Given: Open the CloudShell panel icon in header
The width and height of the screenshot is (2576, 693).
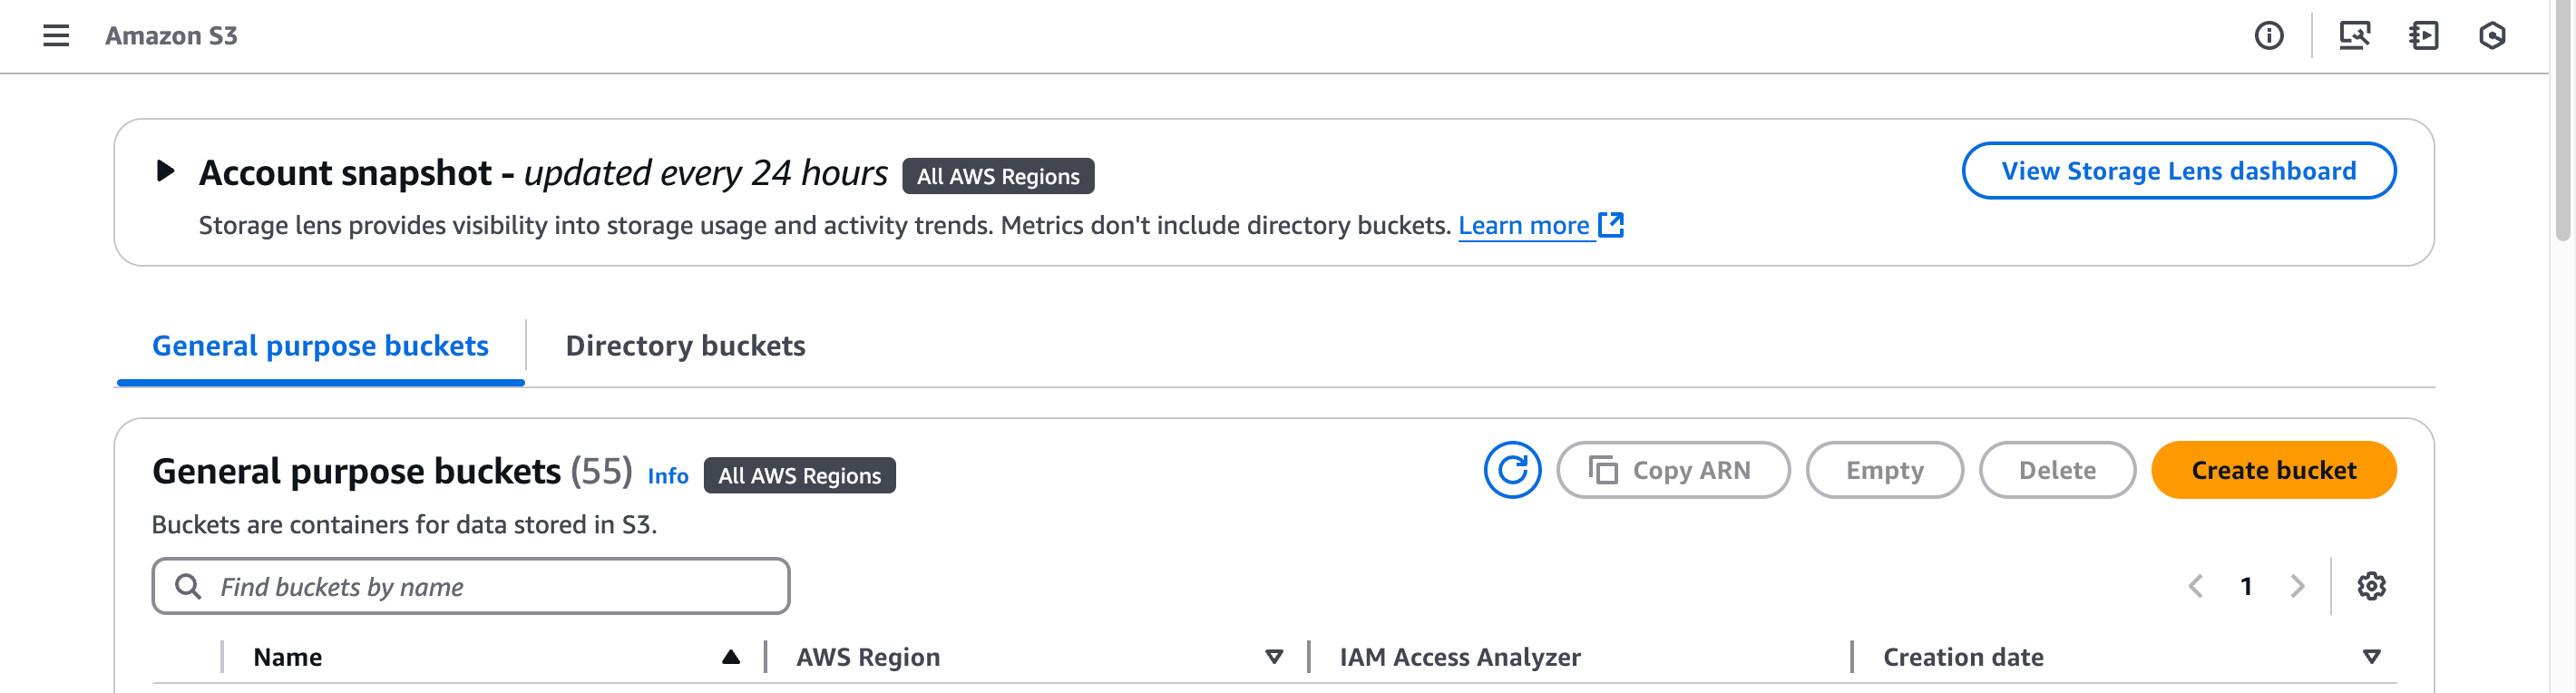Looking at the screenshot, I should [x=2423, y=36].
